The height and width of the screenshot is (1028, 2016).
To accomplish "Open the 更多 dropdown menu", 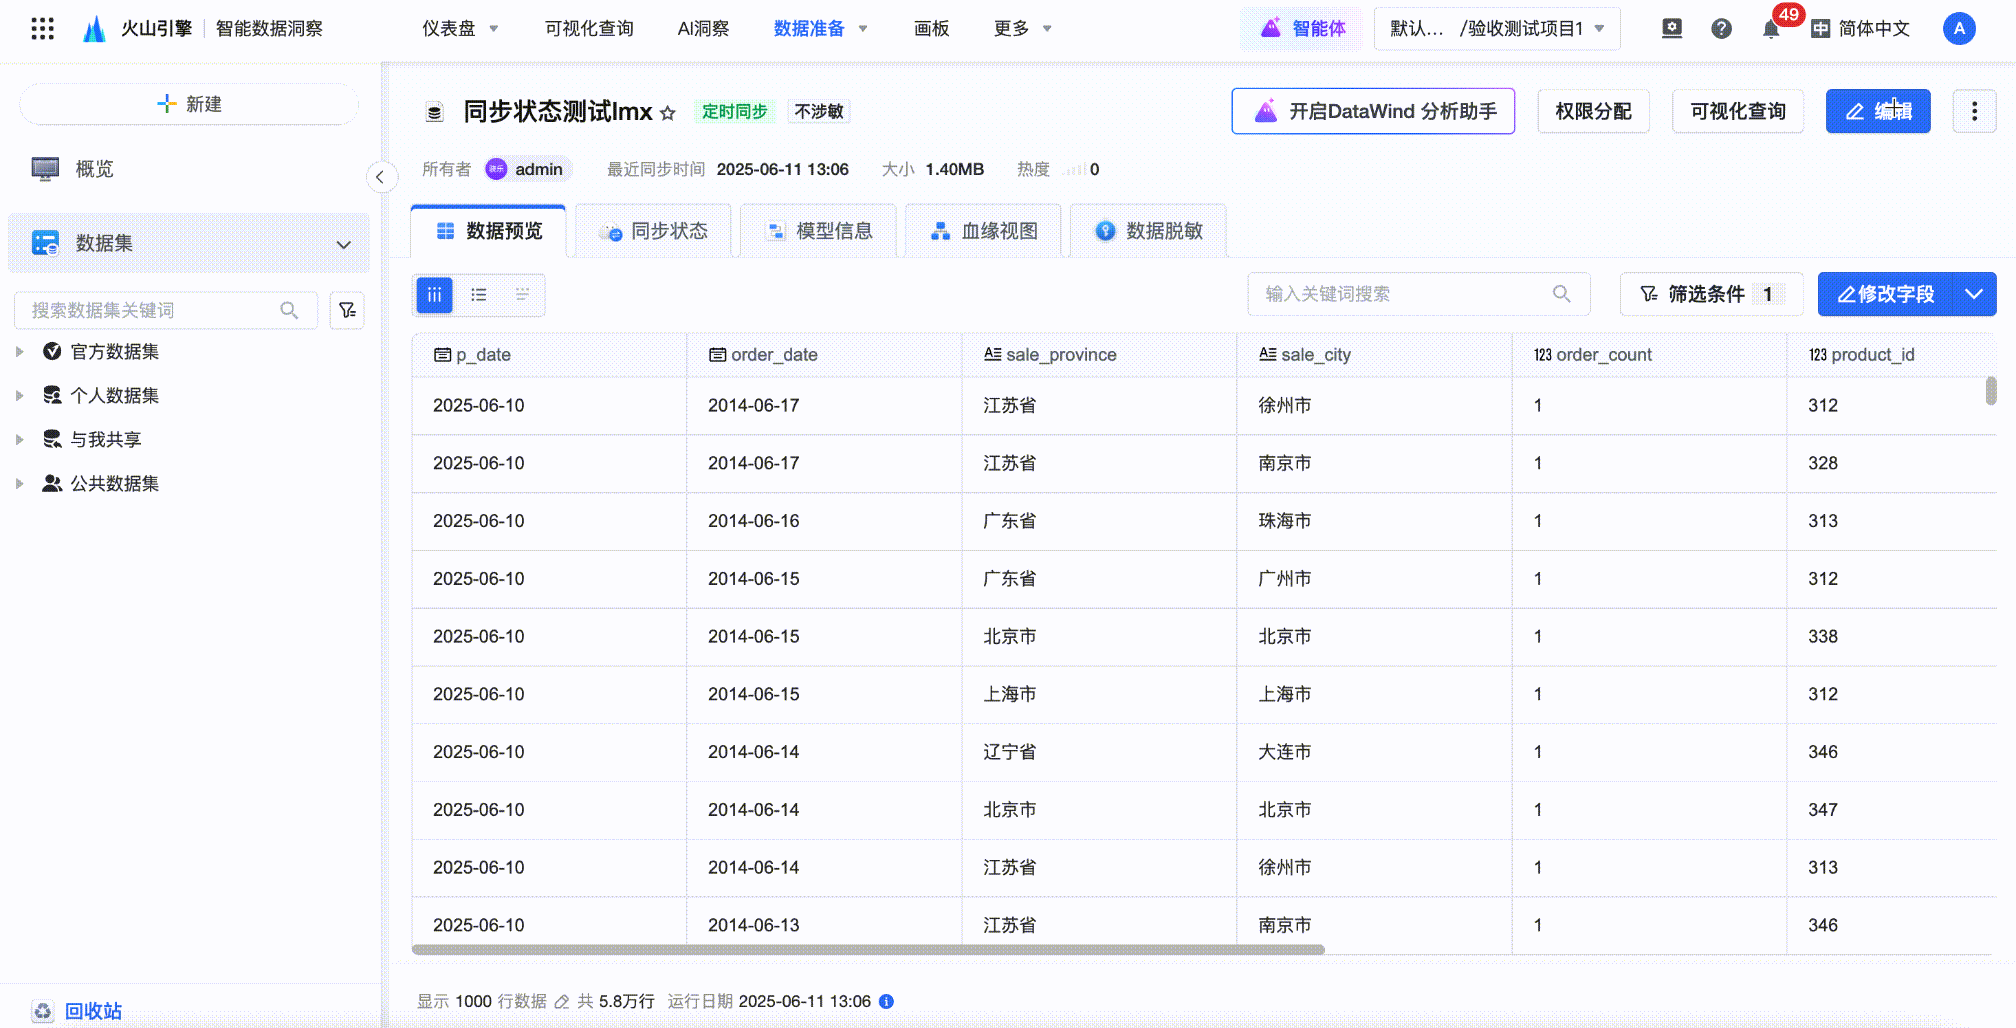I will (x=1023, y=28).
